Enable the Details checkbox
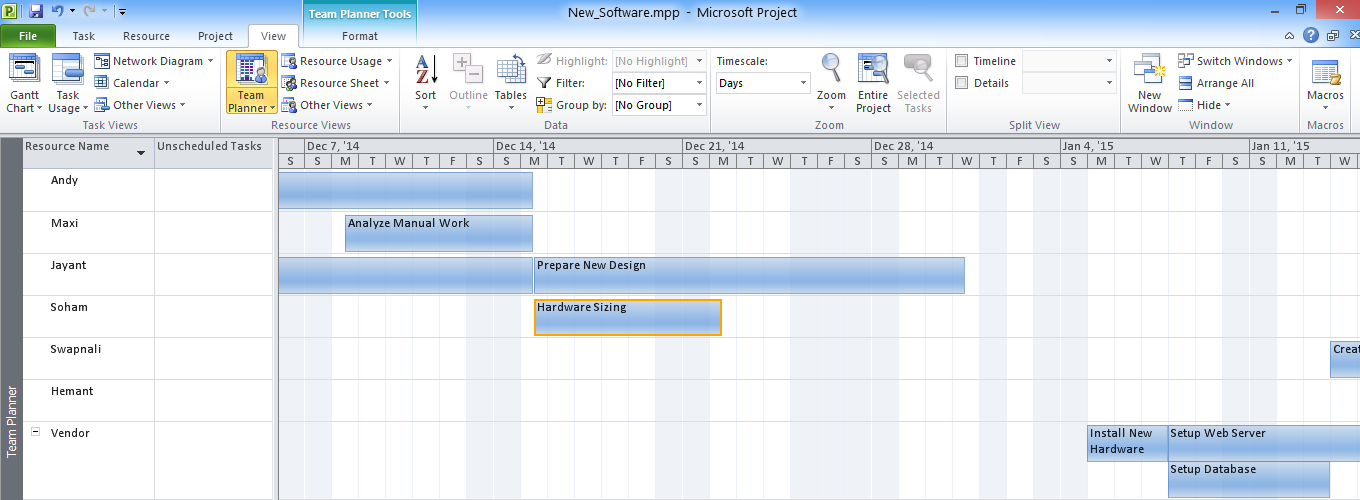The image size is (1360, 500). point(961,83)
